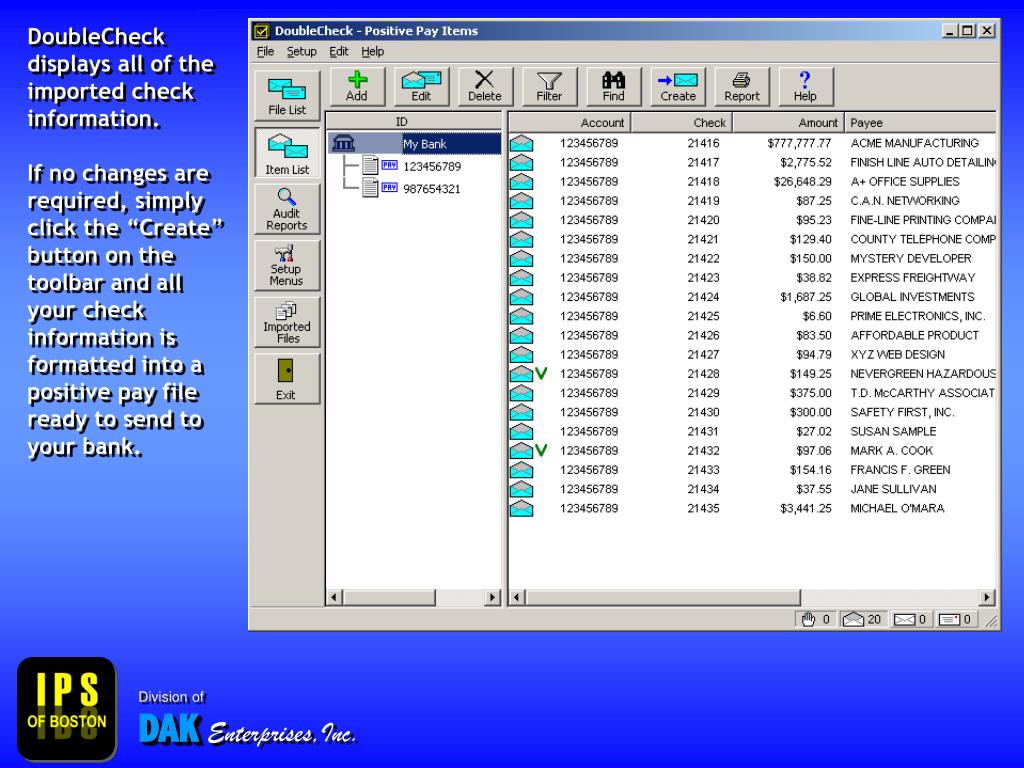Select the My Bank tree node
Image resolution: width=1024 pixels, height=768 pixels.
point(424,144)
